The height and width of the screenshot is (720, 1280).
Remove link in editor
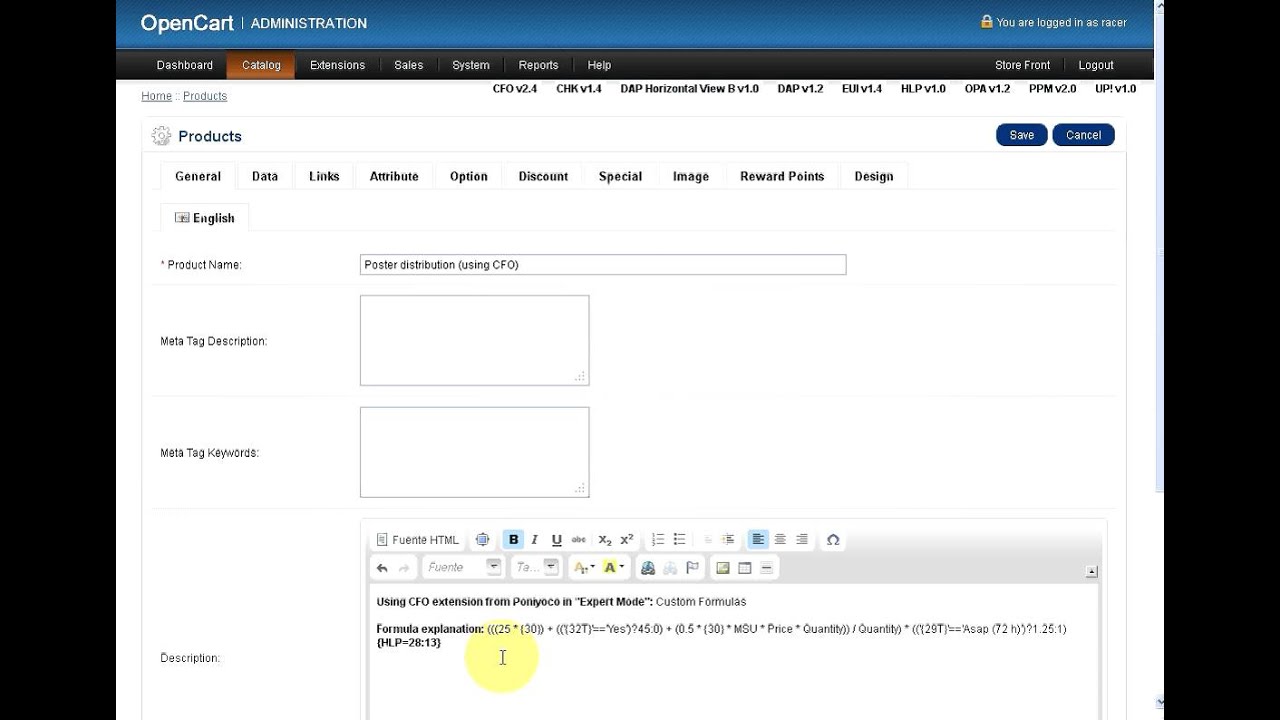670,568
